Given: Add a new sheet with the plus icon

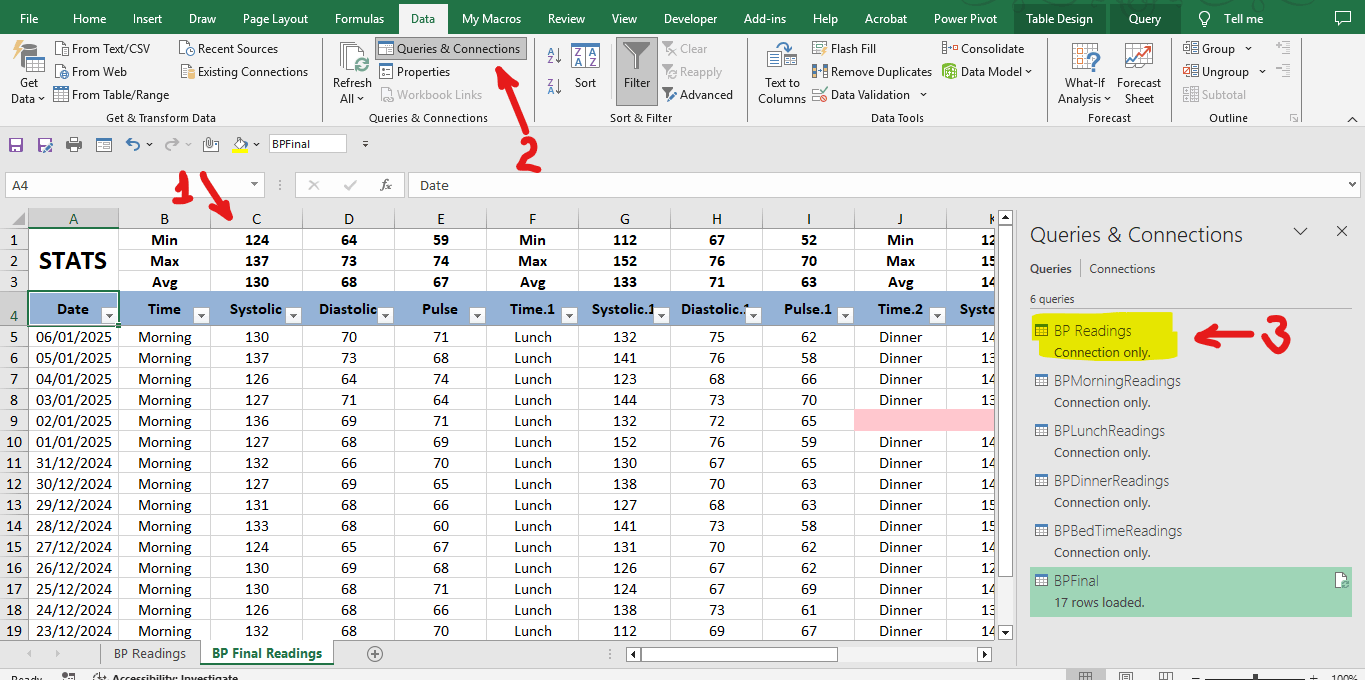Looking at the screenshot, I should [375, 653].
